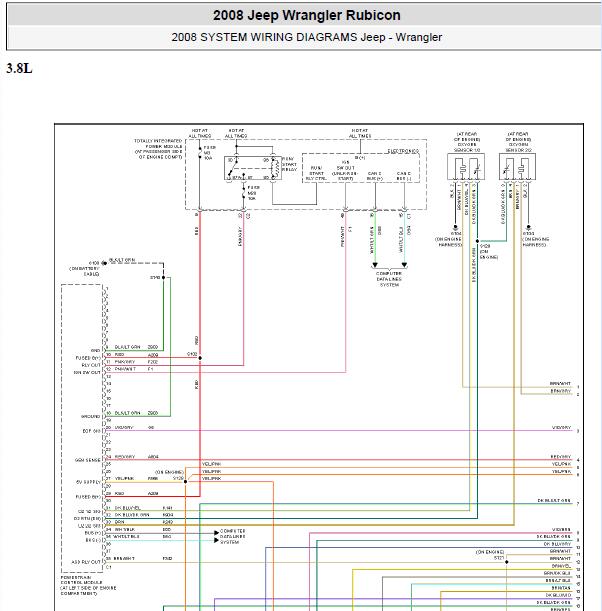Click the 'IGN SW OUT (UNLK-RUN-START)' module label
This screenshot has height=611, width=602.
[345, 170]
